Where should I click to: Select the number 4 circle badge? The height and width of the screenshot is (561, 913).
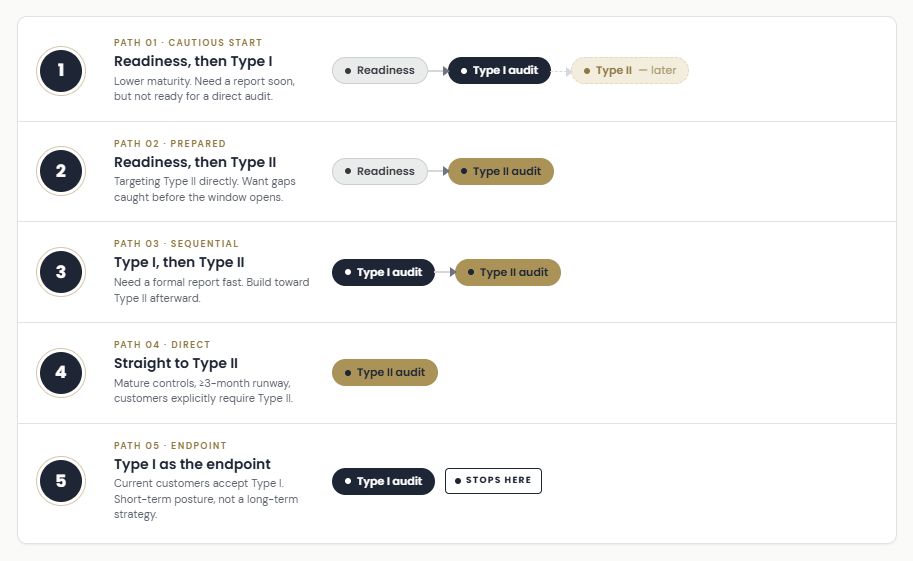(x=61, y=373)
